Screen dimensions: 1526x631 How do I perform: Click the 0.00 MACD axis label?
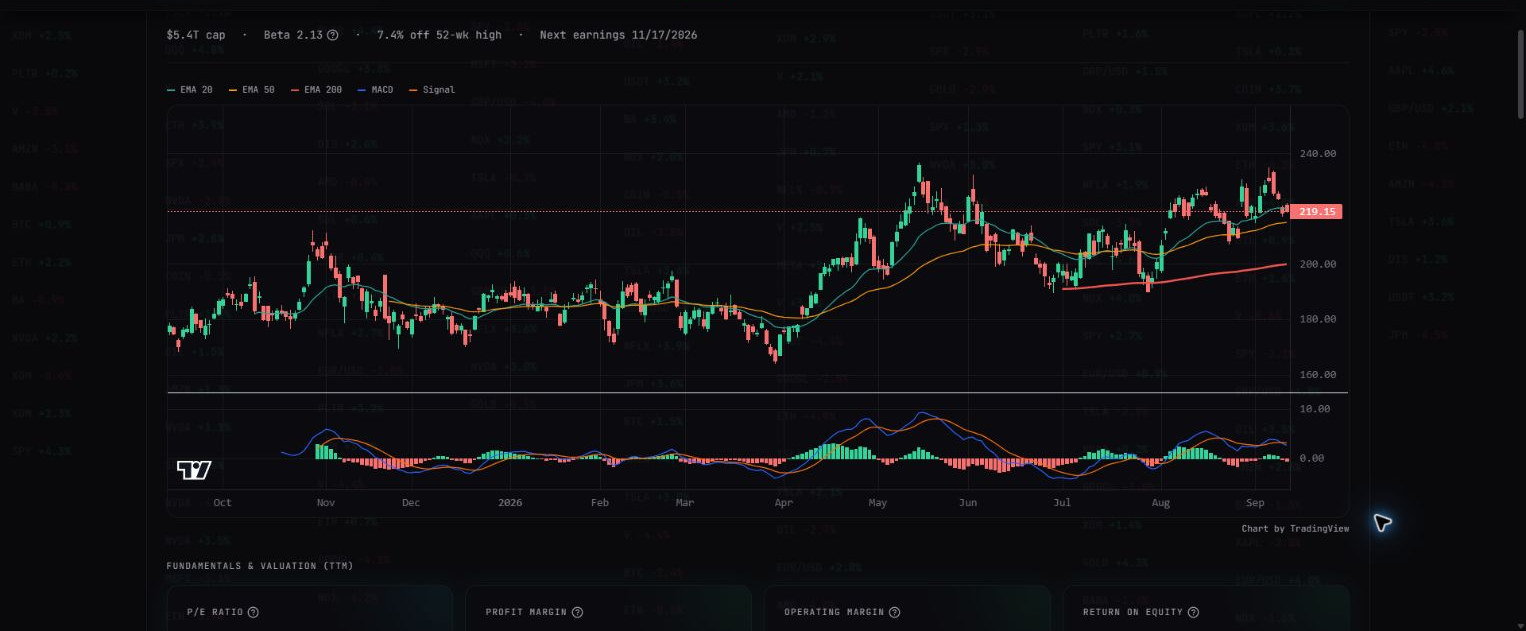1313,458
